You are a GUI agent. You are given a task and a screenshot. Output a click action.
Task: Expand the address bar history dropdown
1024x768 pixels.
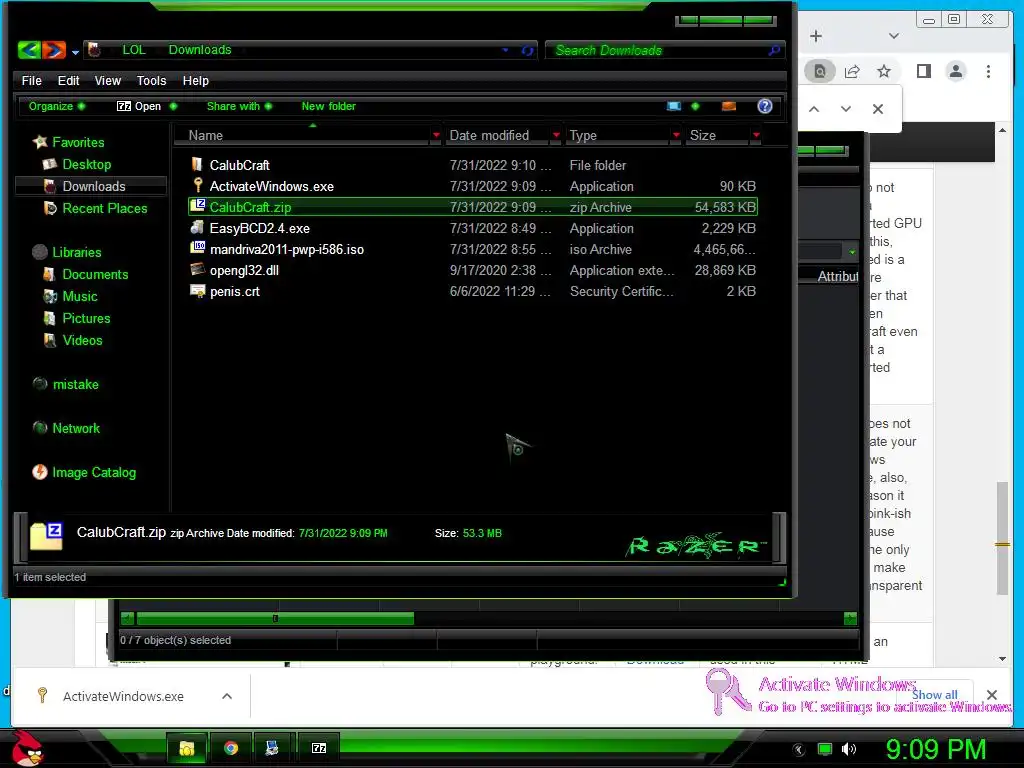click(505, 50)
